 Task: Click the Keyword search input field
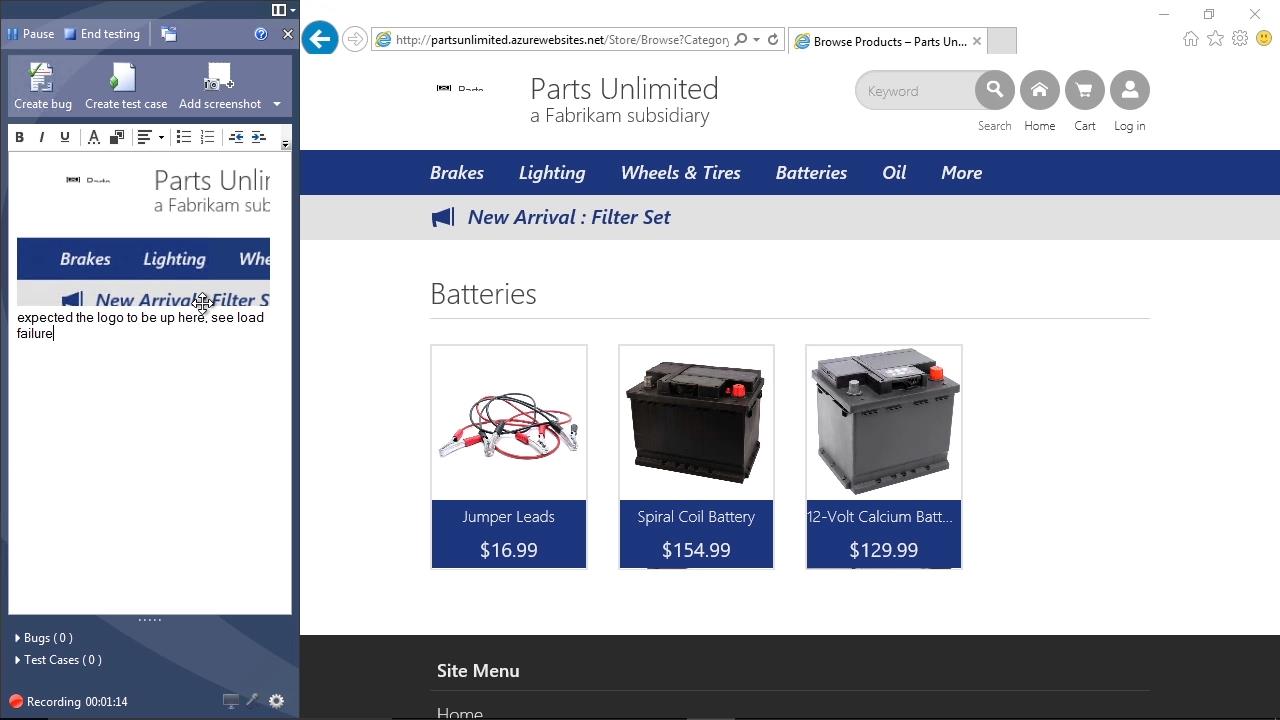tap(915, 91)
